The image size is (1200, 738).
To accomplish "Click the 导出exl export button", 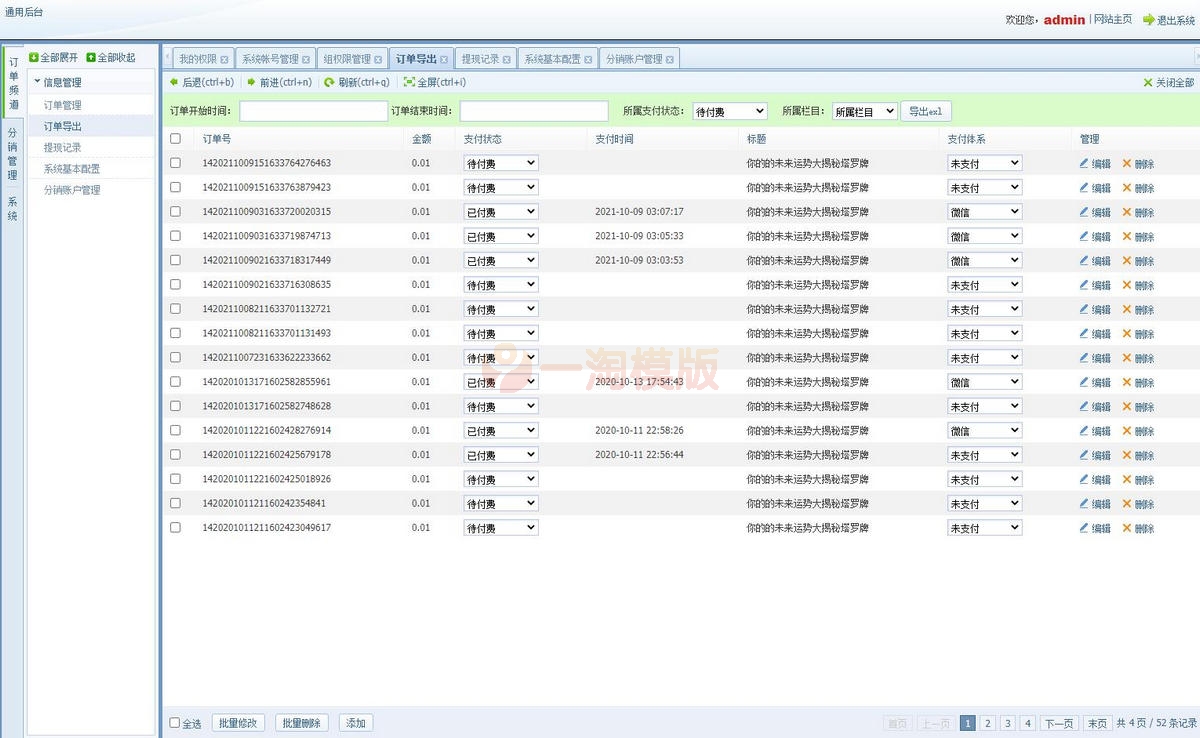I will (x=925, y=111).
